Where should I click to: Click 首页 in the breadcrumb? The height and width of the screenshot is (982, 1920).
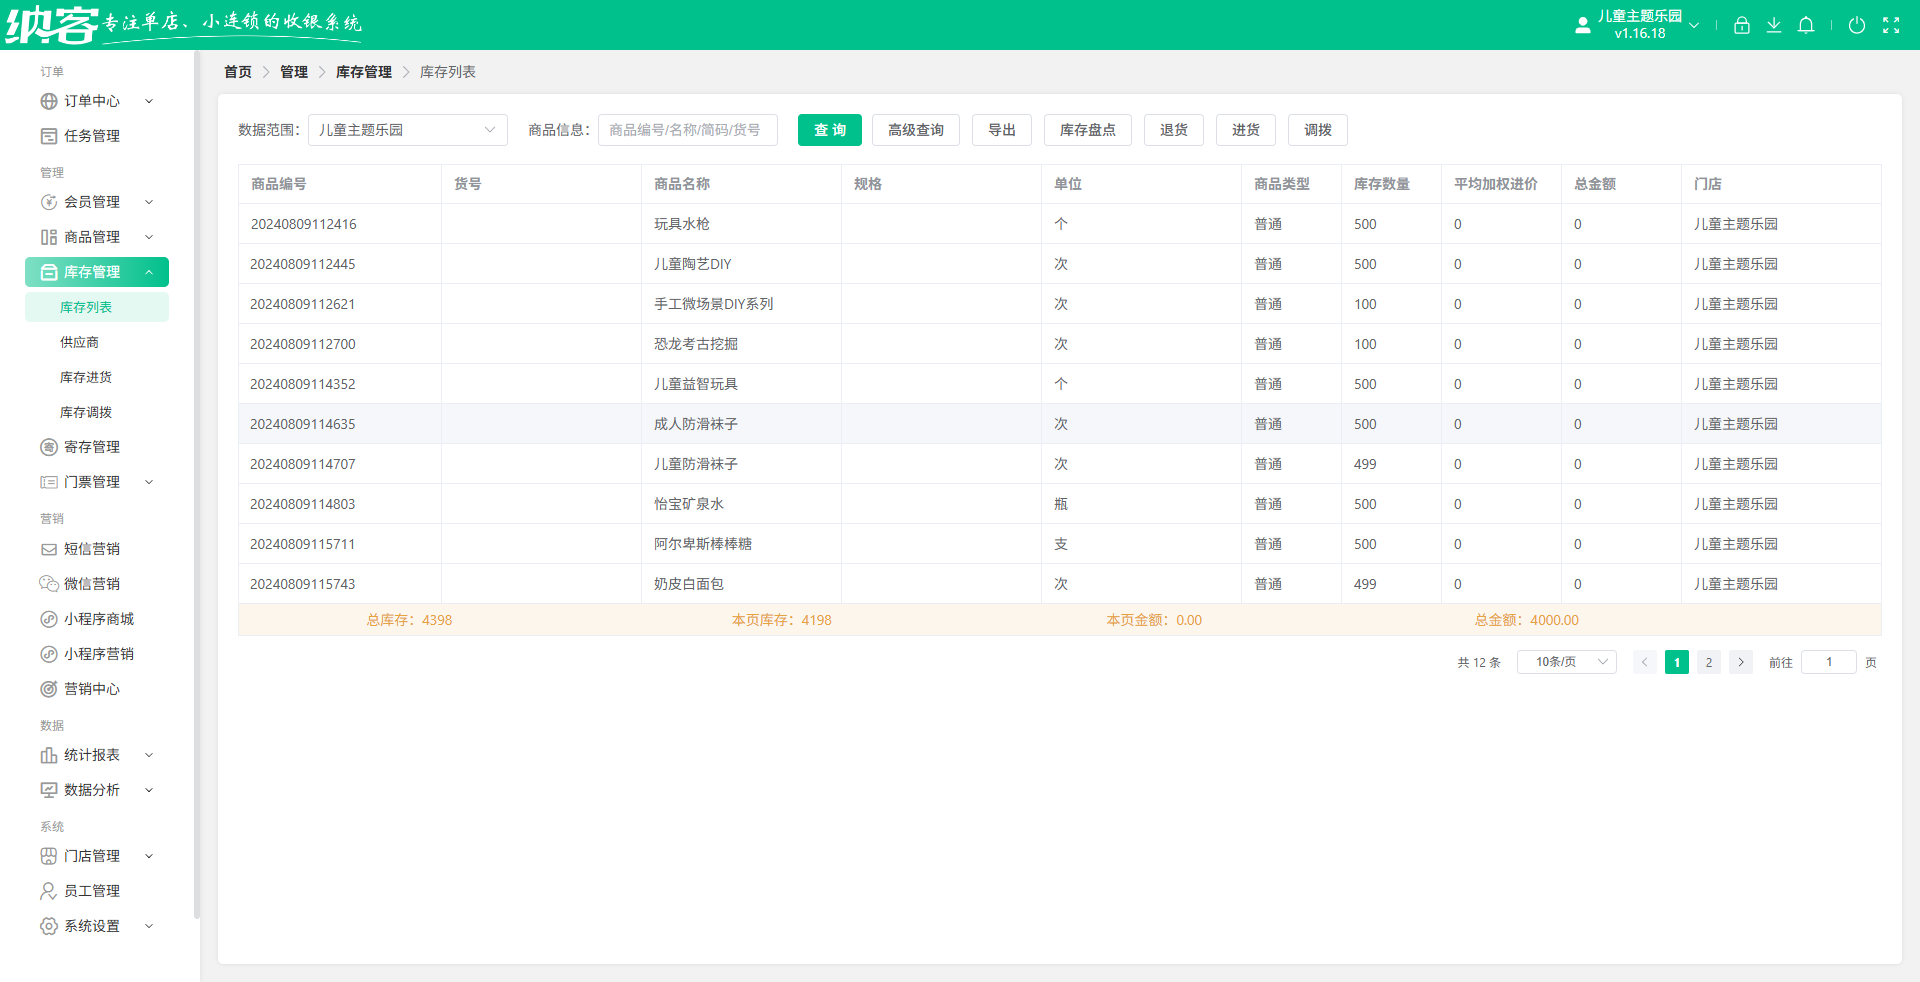238,72
